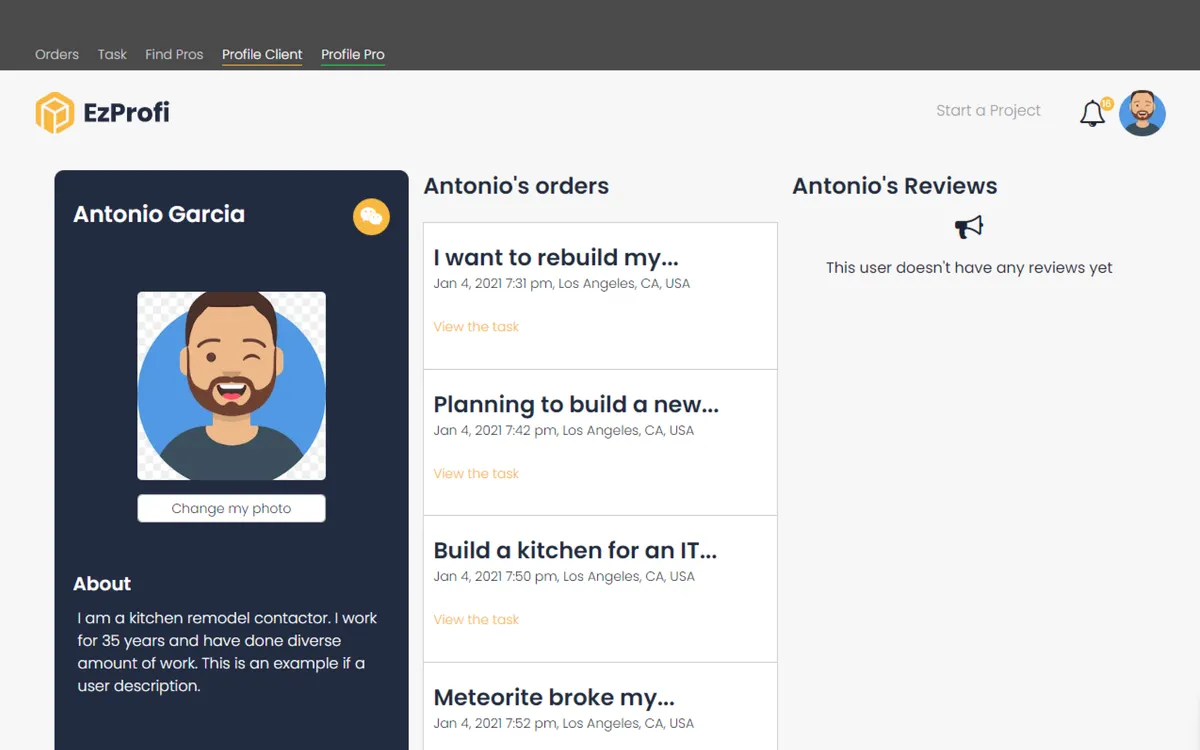View the task posted at 7:42 pm

[x=476, y=474]
